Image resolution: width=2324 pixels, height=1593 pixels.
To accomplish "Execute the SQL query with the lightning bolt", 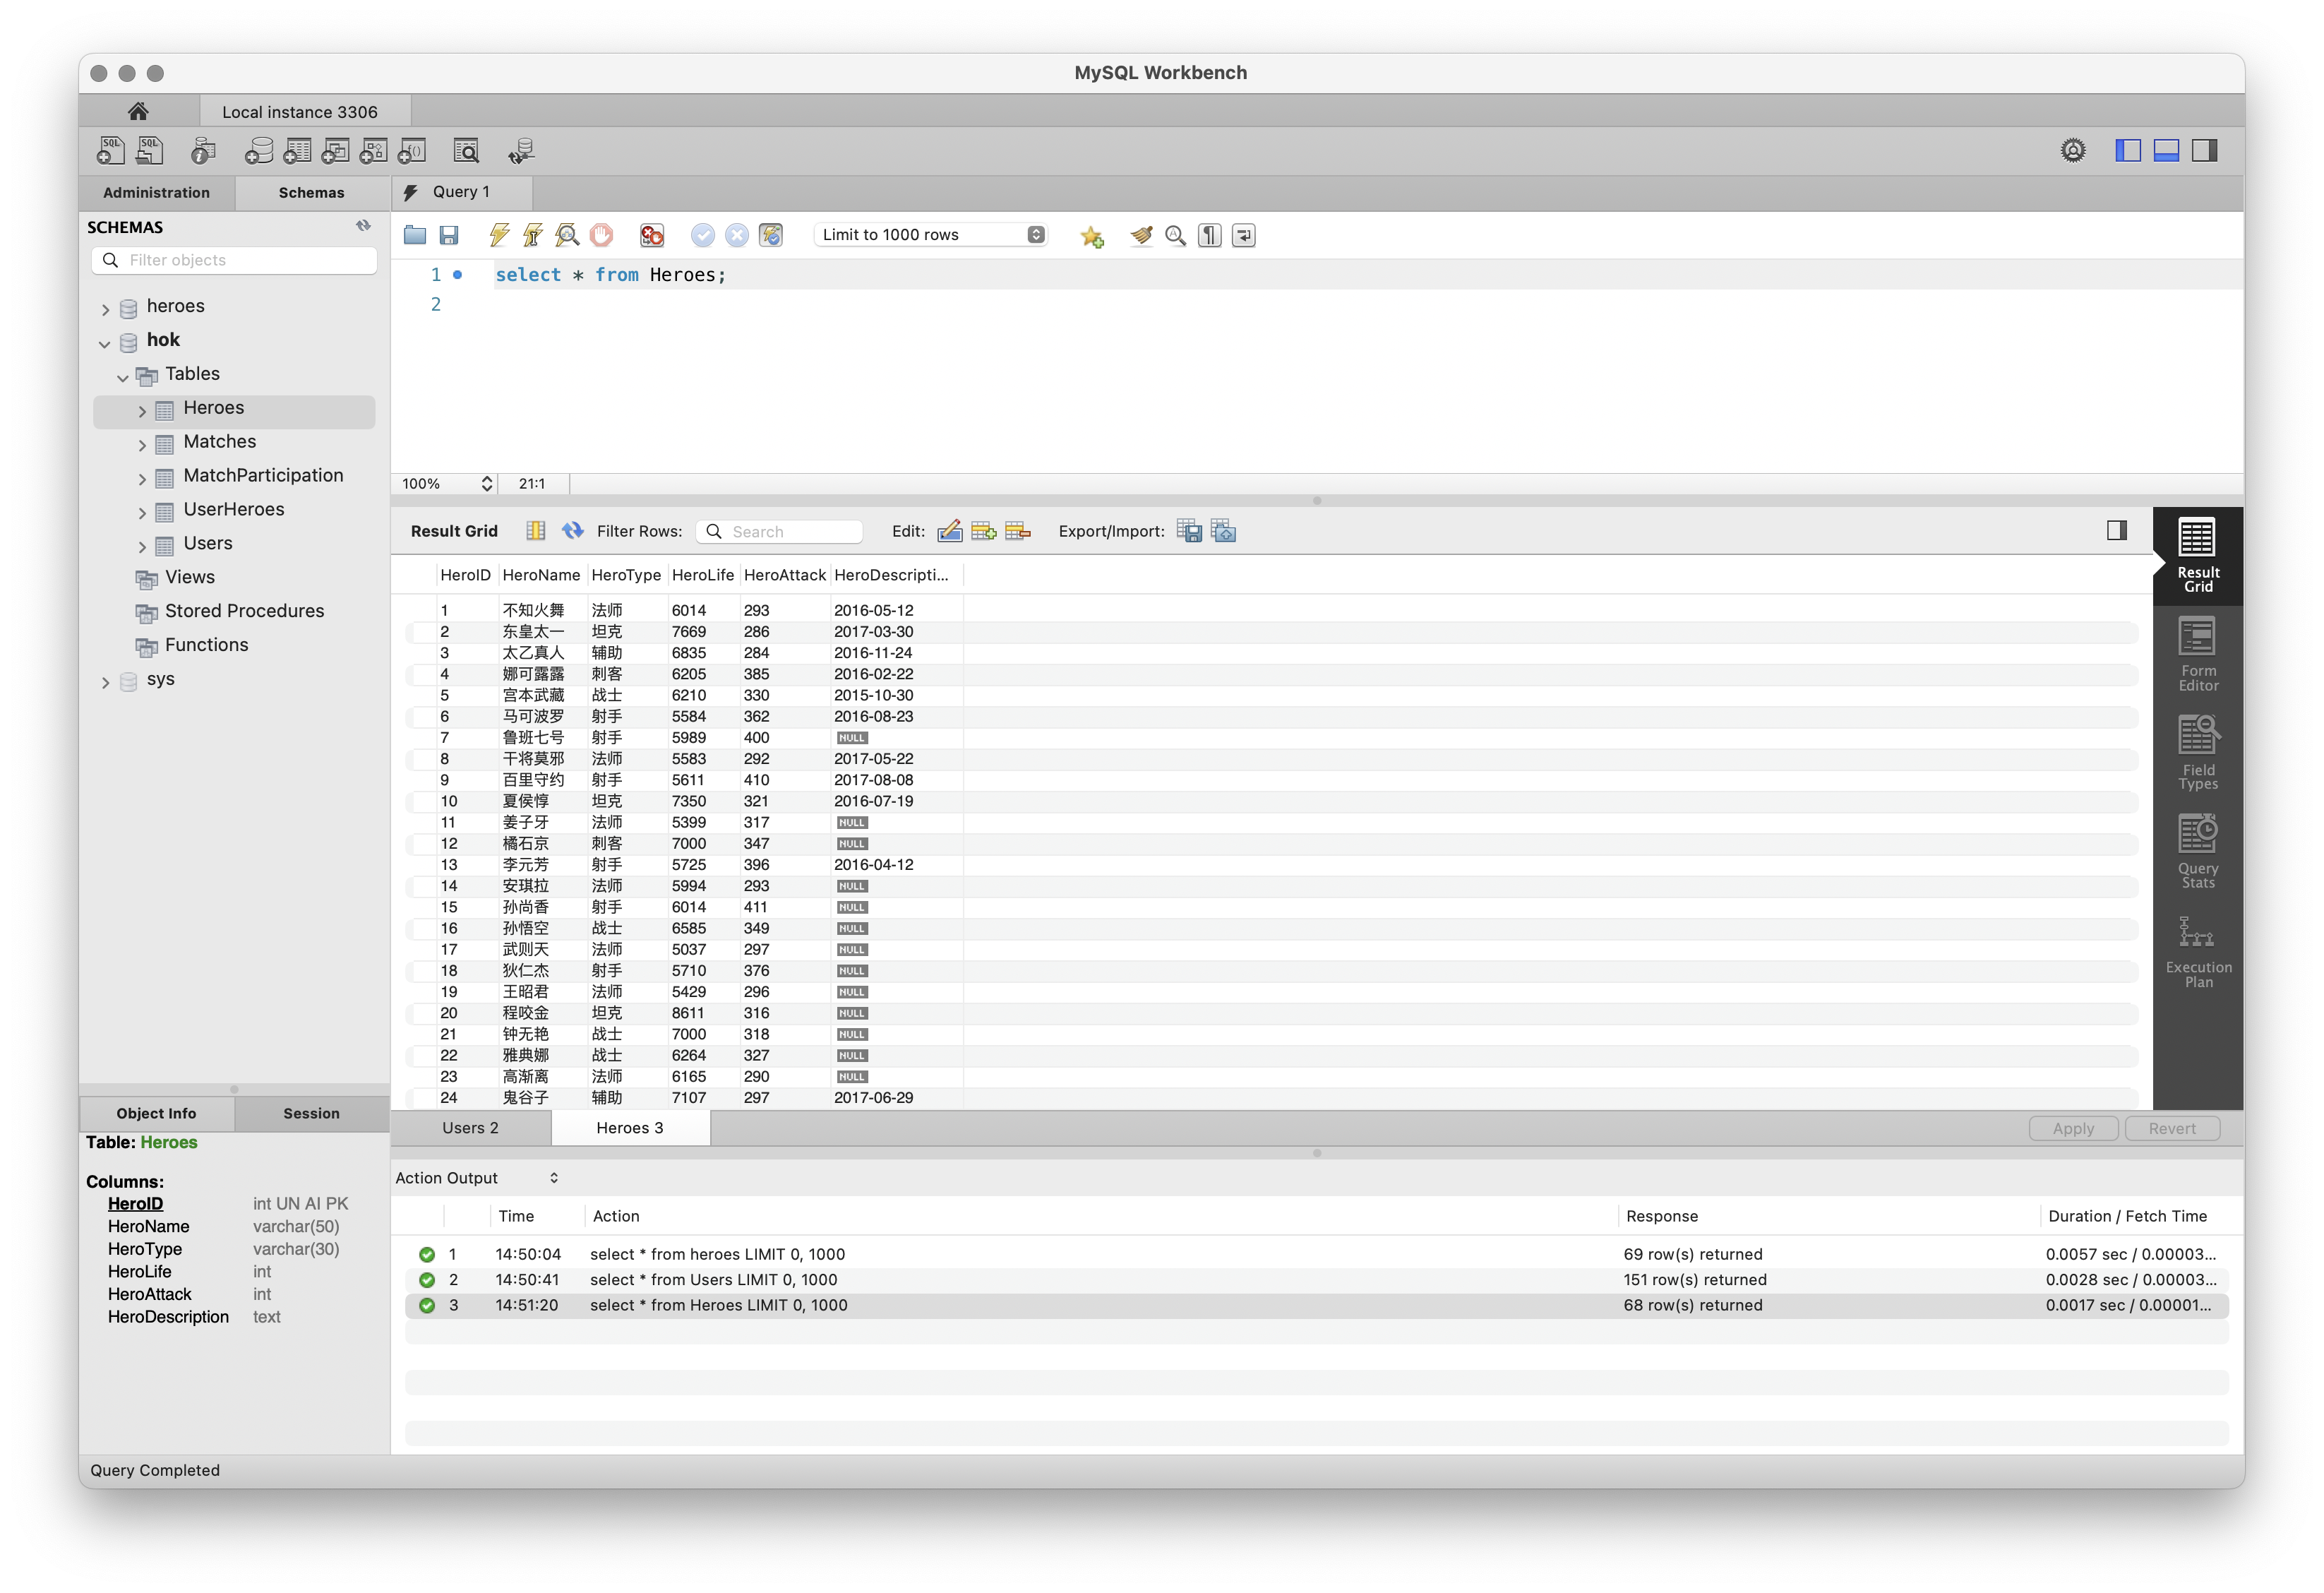I will (498, 235).
